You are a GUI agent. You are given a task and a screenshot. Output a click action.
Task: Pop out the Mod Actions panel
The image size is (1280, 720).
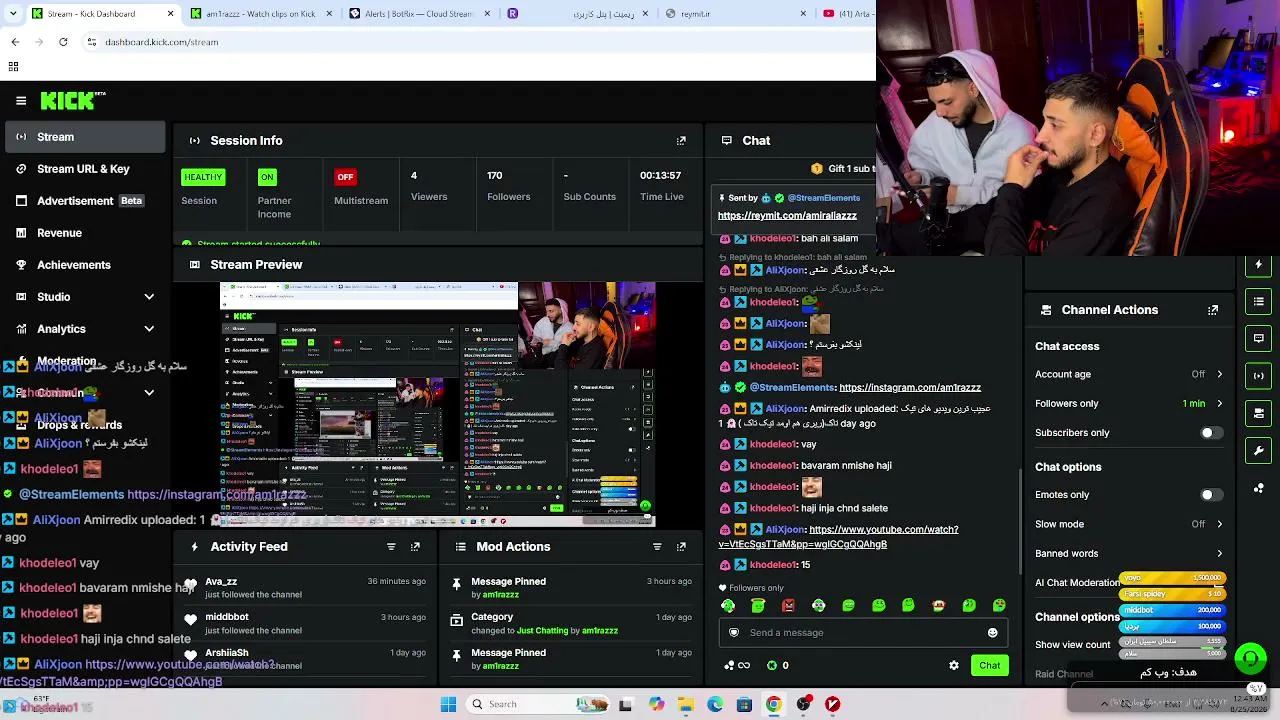(681, 547)
